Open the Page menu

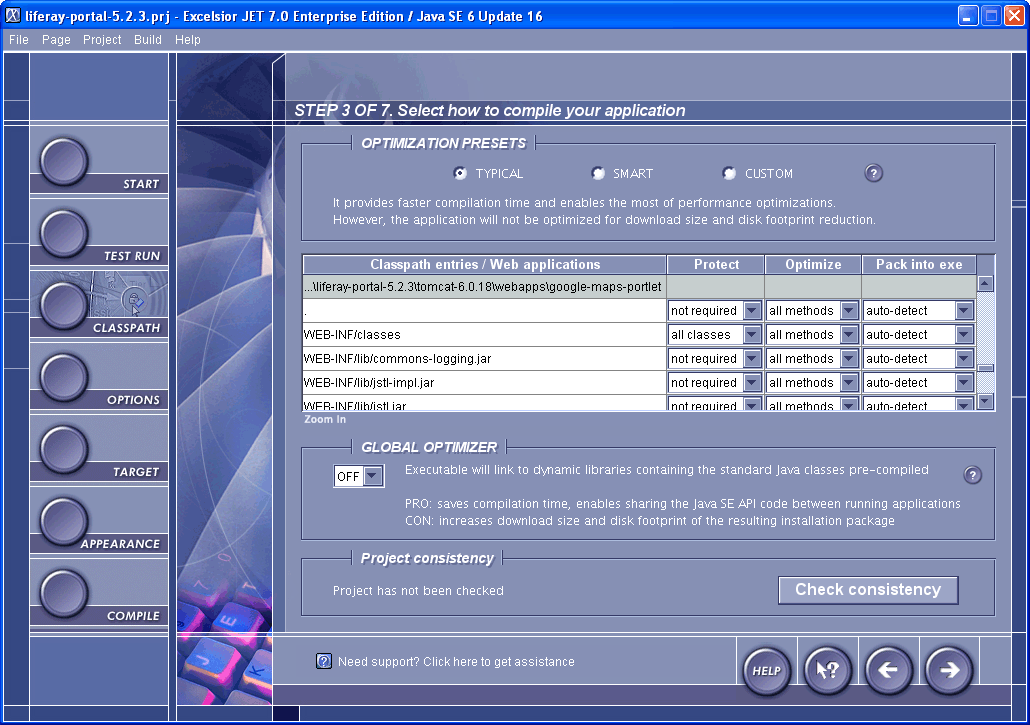coord(56,39)
